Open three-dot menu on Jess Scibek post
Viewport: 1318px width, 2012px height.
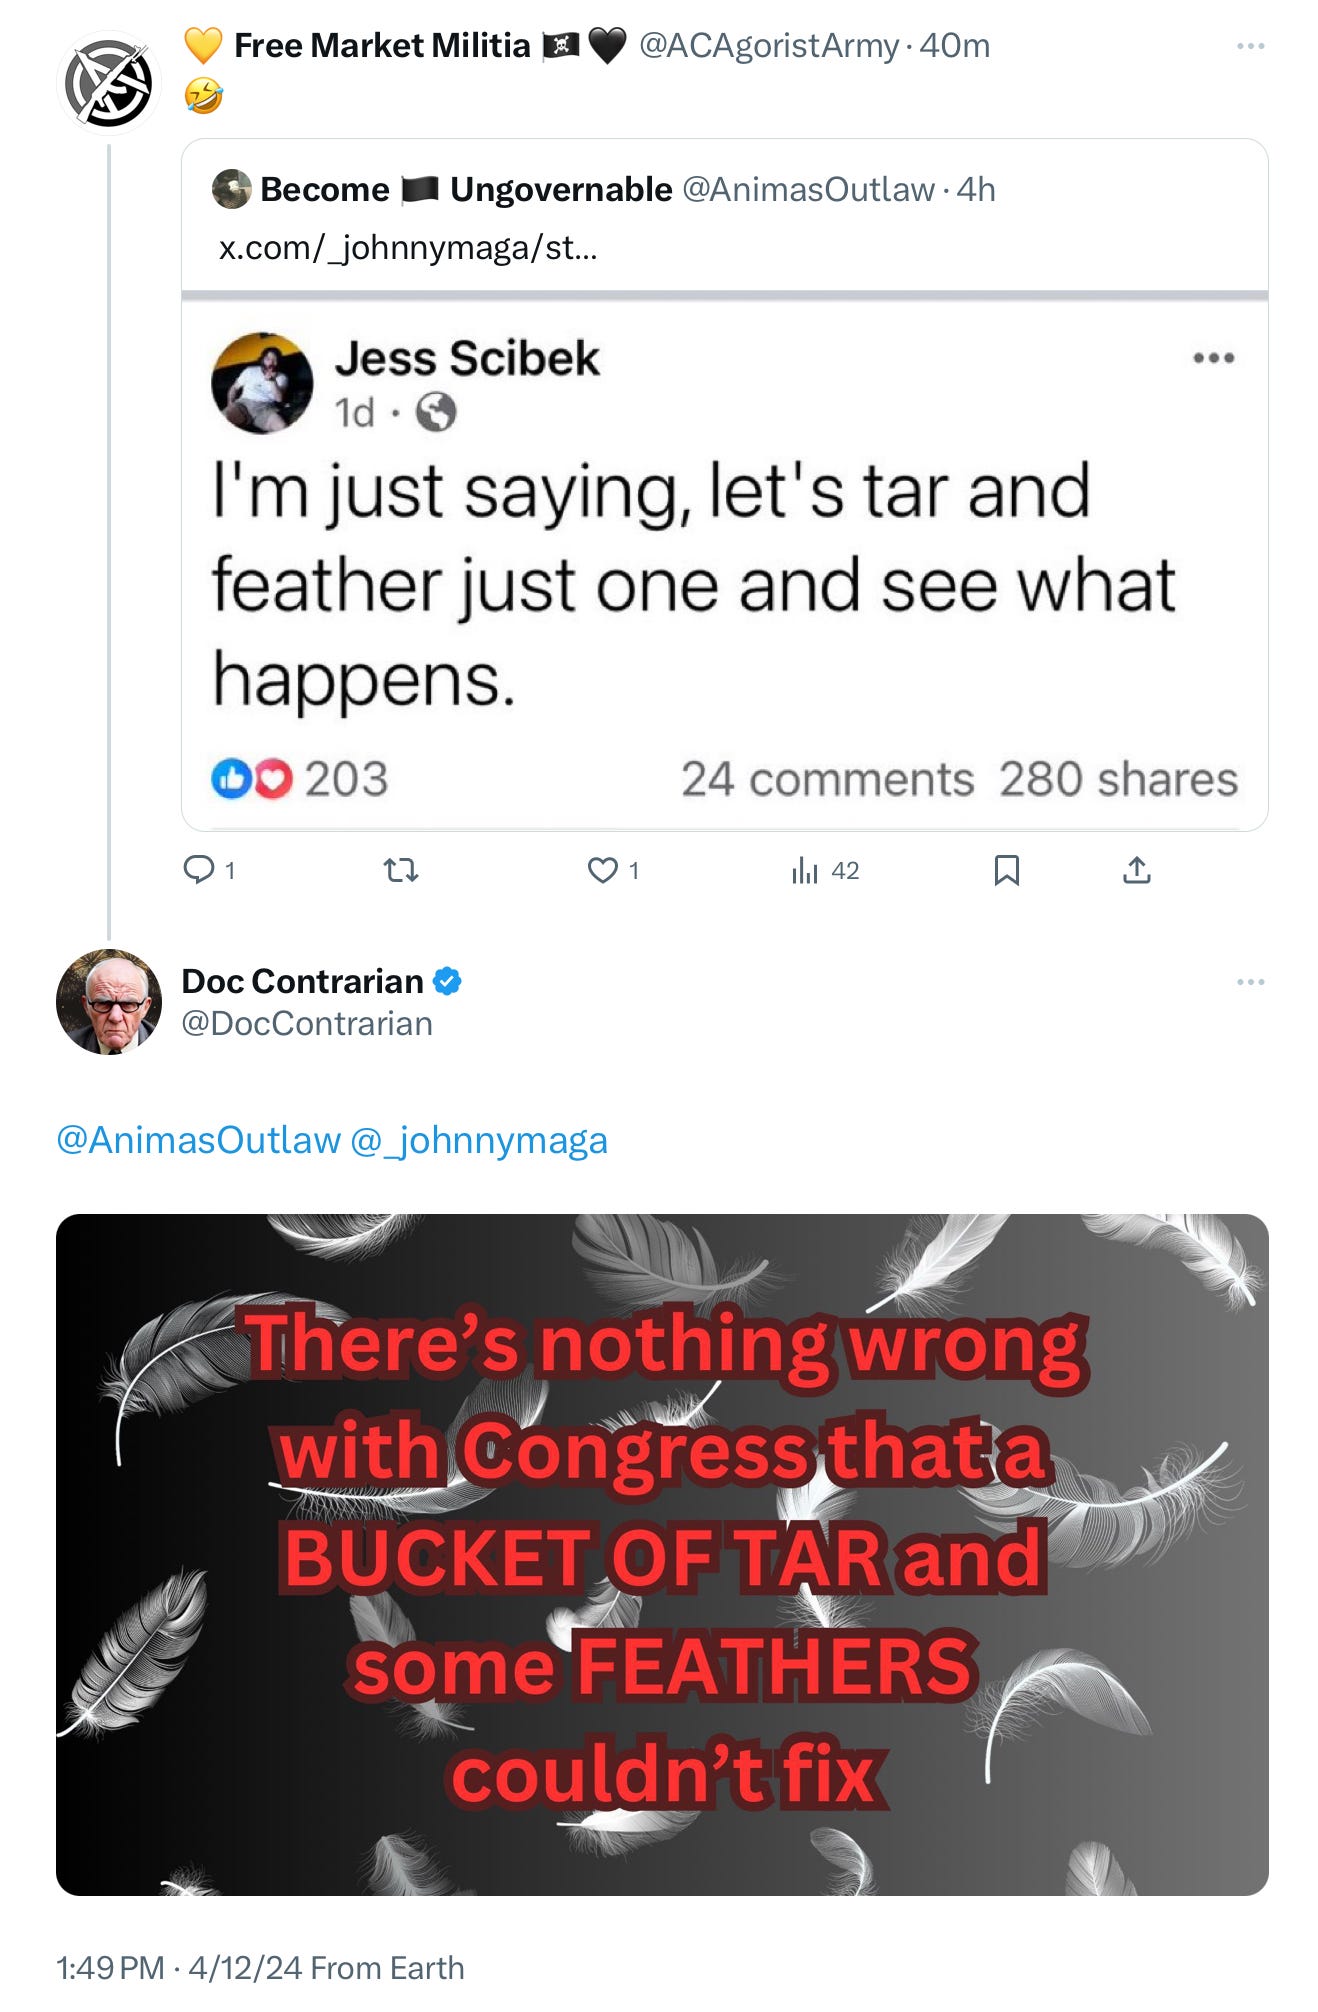pyautogui.click(x=1214, y=358)
